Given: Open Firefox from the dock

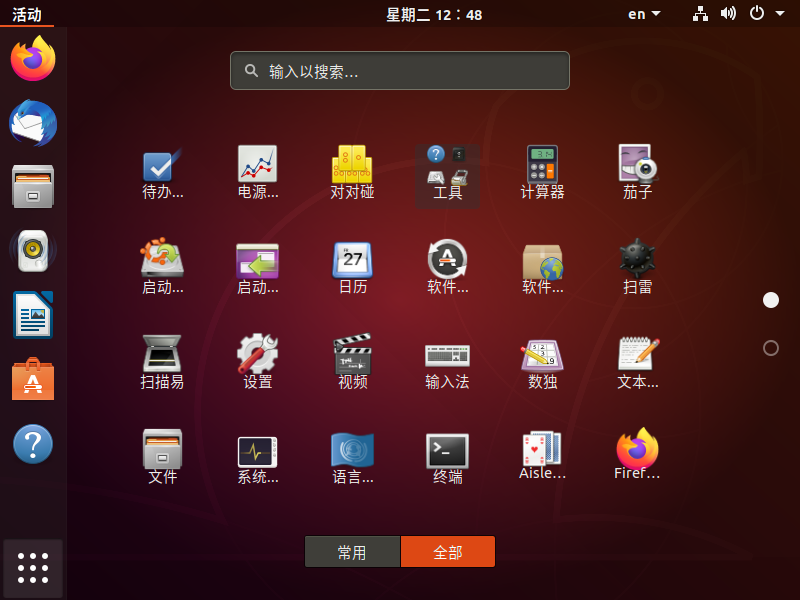Looking at the screenshot, I should point(33,58).
